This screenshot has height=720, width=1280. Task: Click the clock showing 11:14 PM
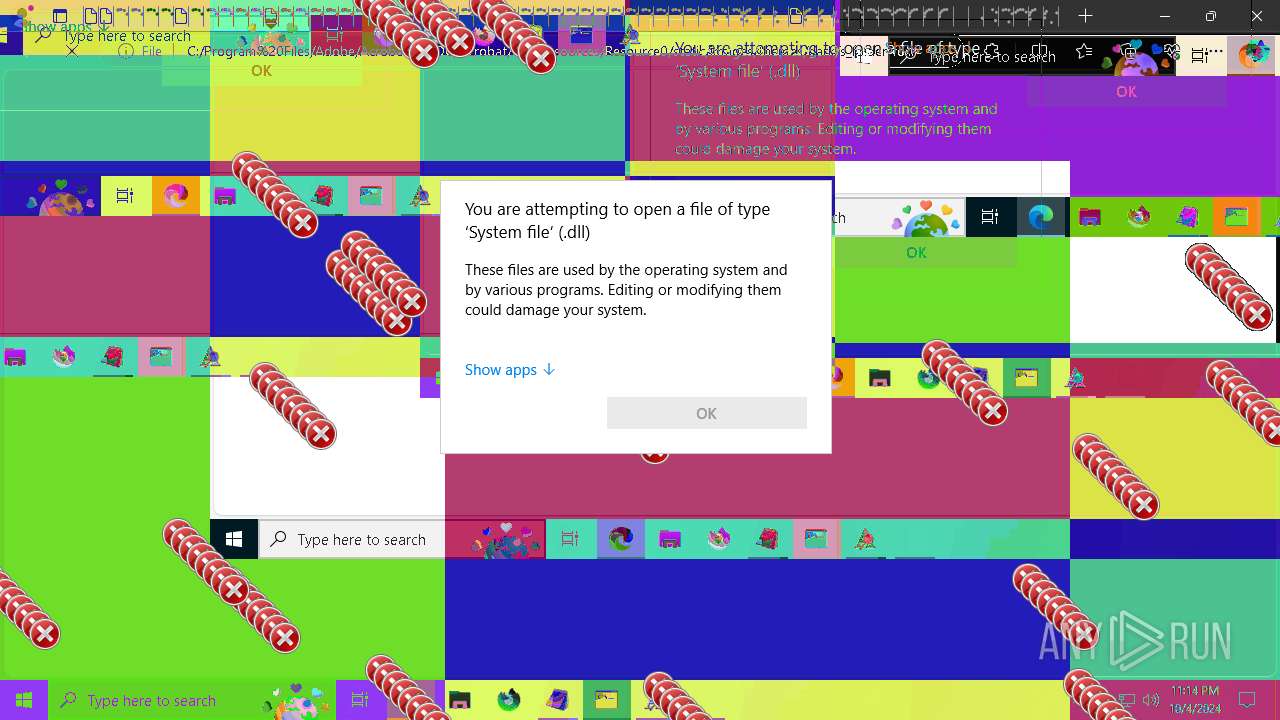(x=1195, y=699)
